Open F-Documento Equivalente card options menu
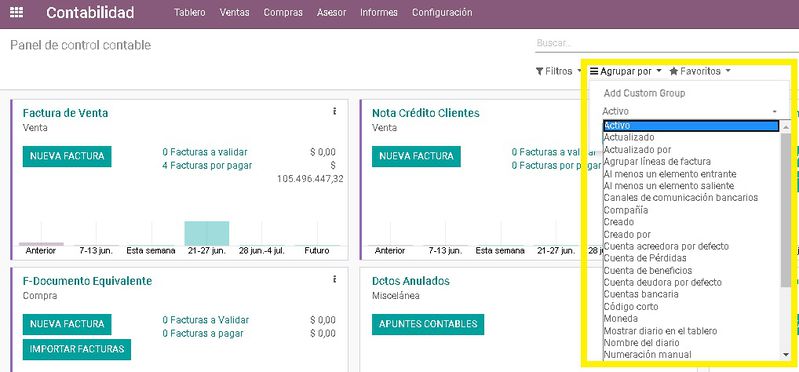The width and height of the screenshot is (799, 372). [x=334, y=279]
